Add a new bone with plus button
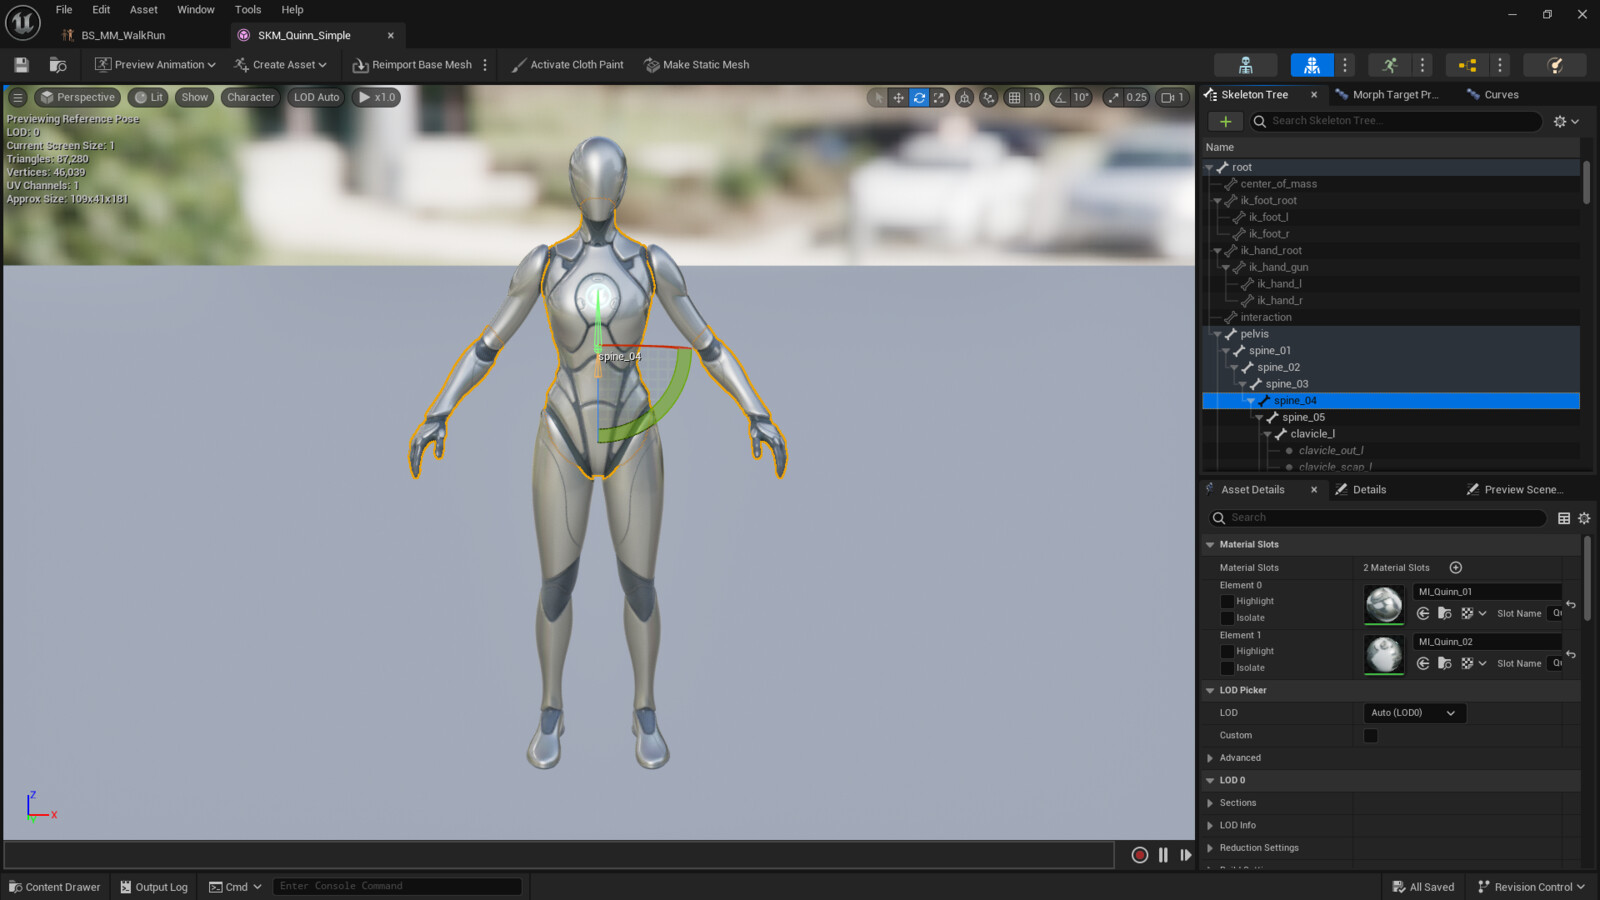This screenshot has width=1600, height=900. click(1225, 121)
